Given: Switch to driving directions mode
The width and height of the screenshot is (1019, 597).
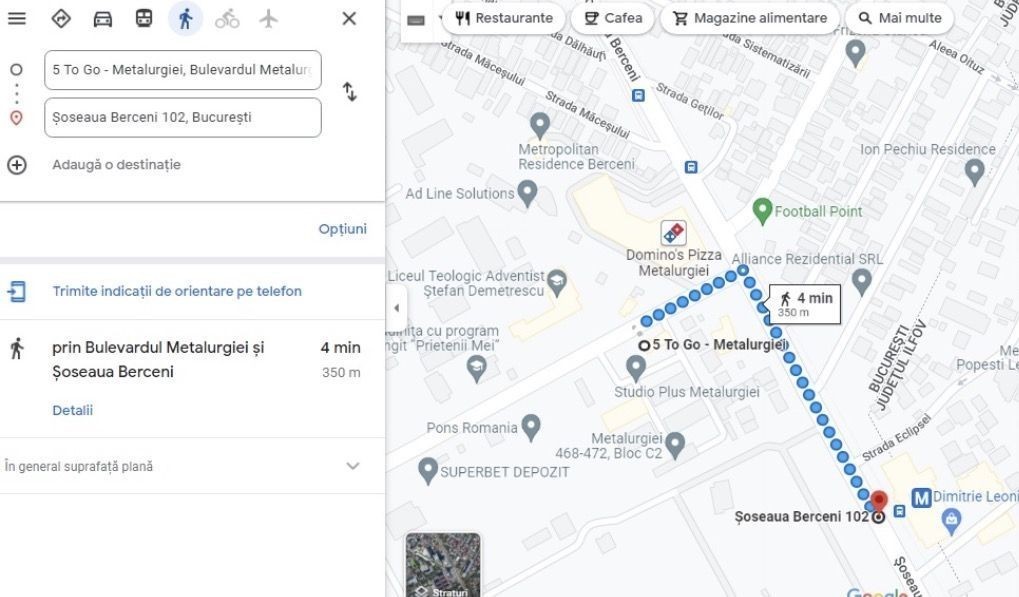Looking at the screenshot, I should (103, 18).
